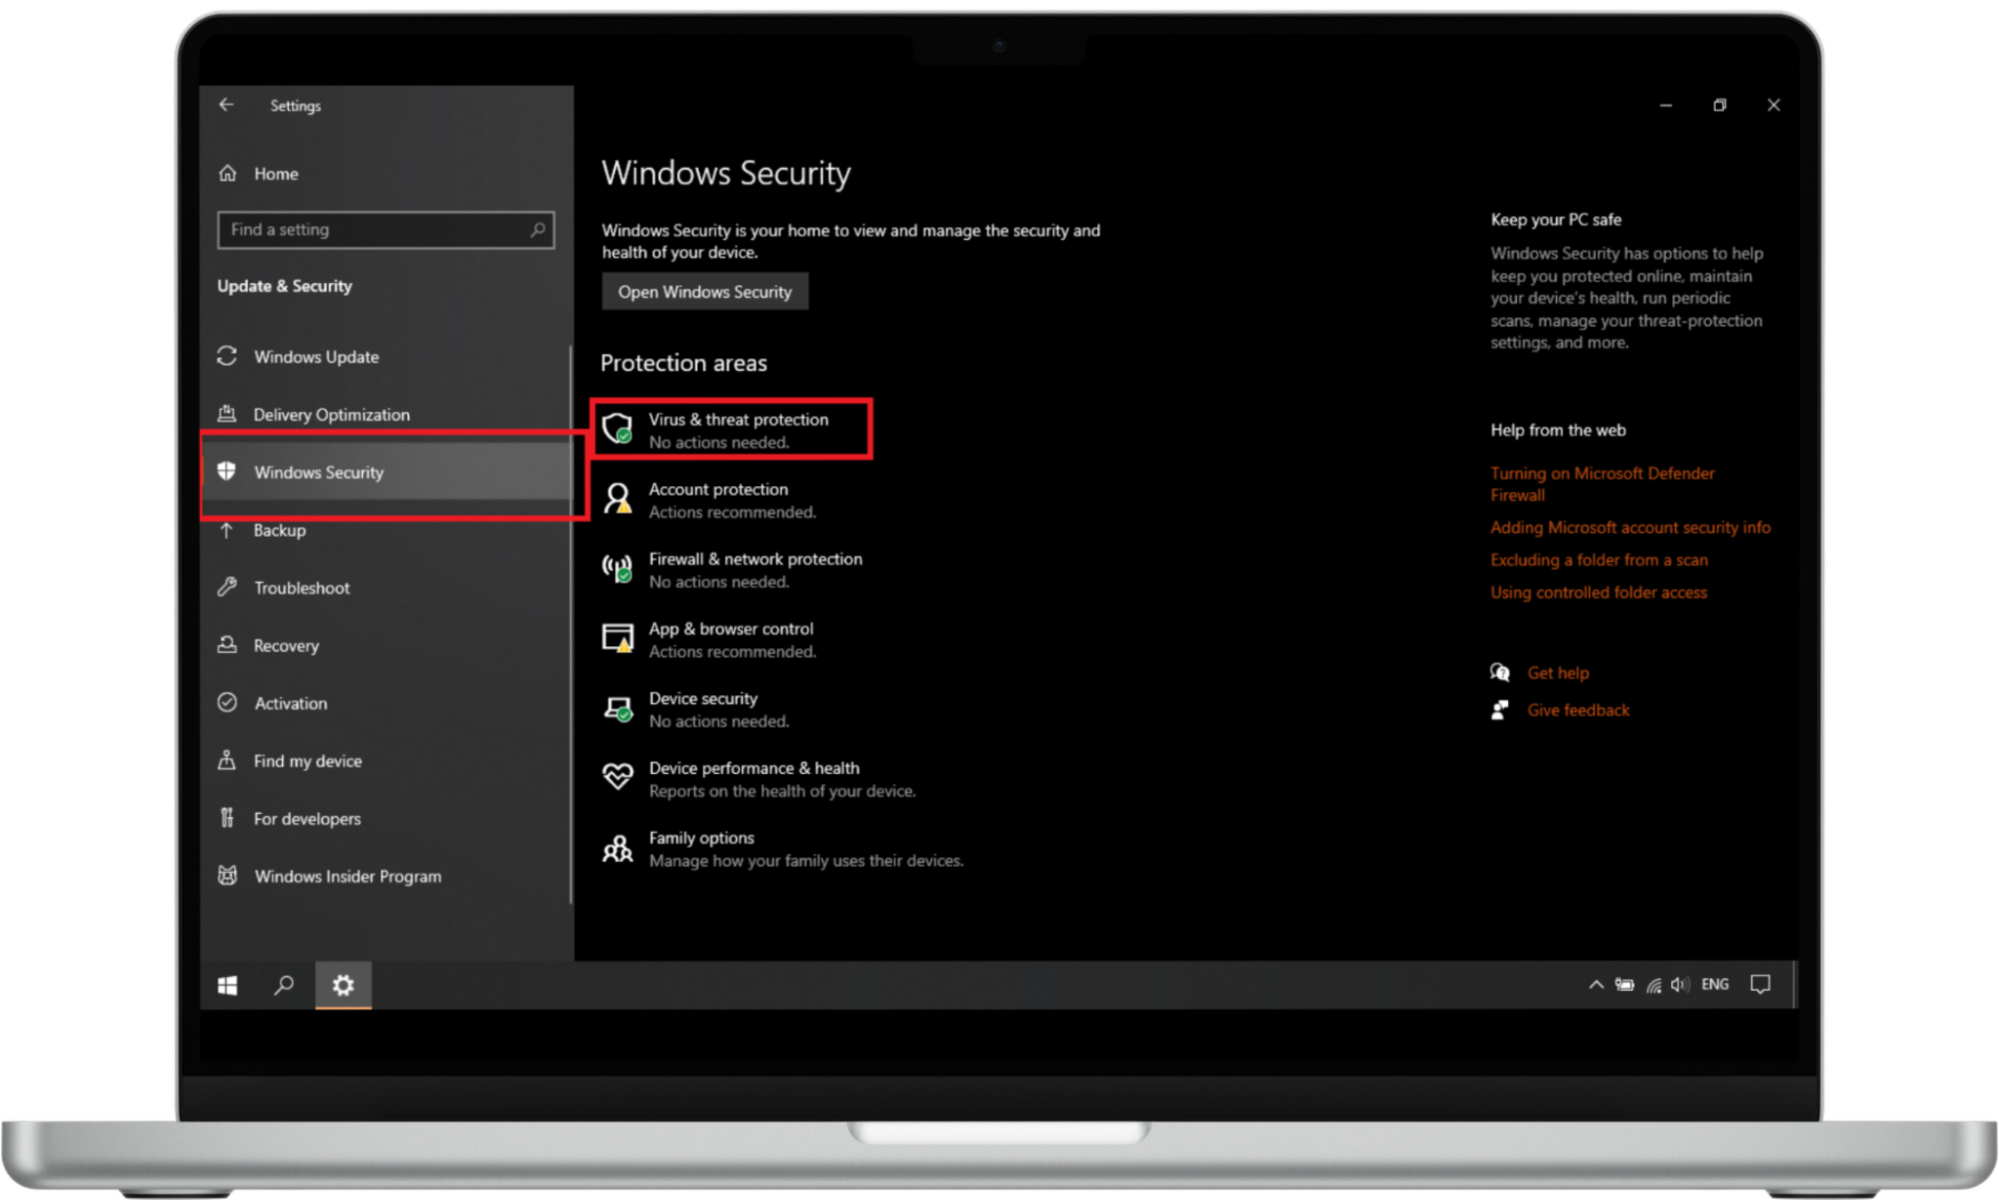The height and width of the screenshot is (1200, 1999).
Task: Click the For developers tools icon
Action: pyautogui.click(x=227, y=818)
